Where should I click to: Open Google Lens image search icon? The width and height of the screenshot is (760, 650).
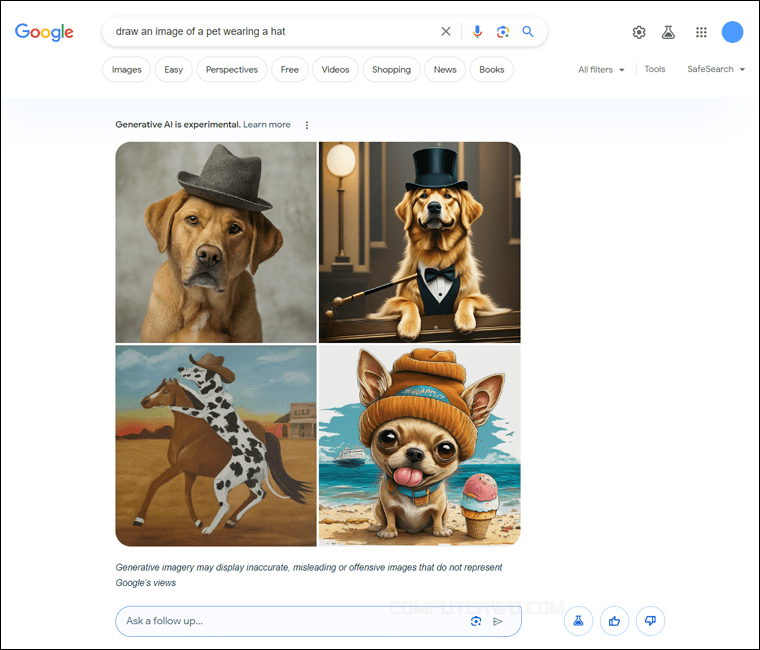503,32
